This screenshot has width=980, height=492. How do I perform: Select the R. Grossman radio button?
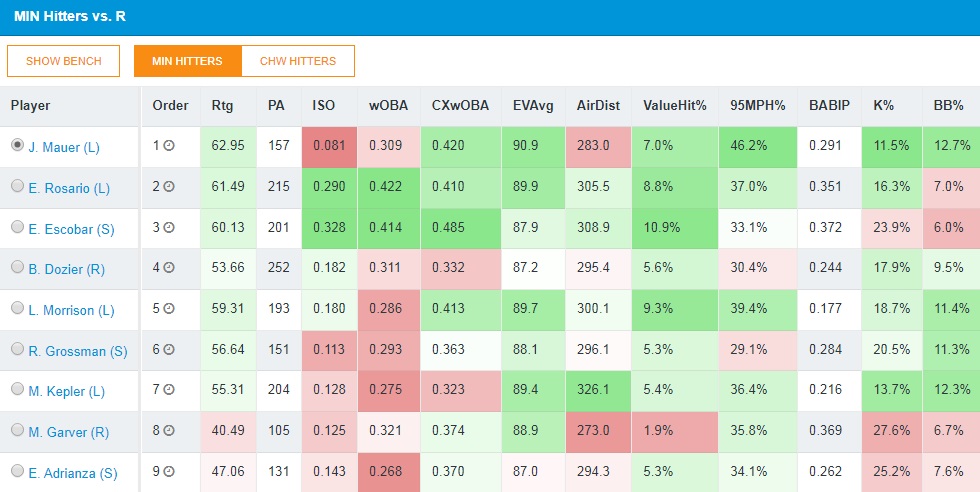pyautogui.click(x=18, y=349)
